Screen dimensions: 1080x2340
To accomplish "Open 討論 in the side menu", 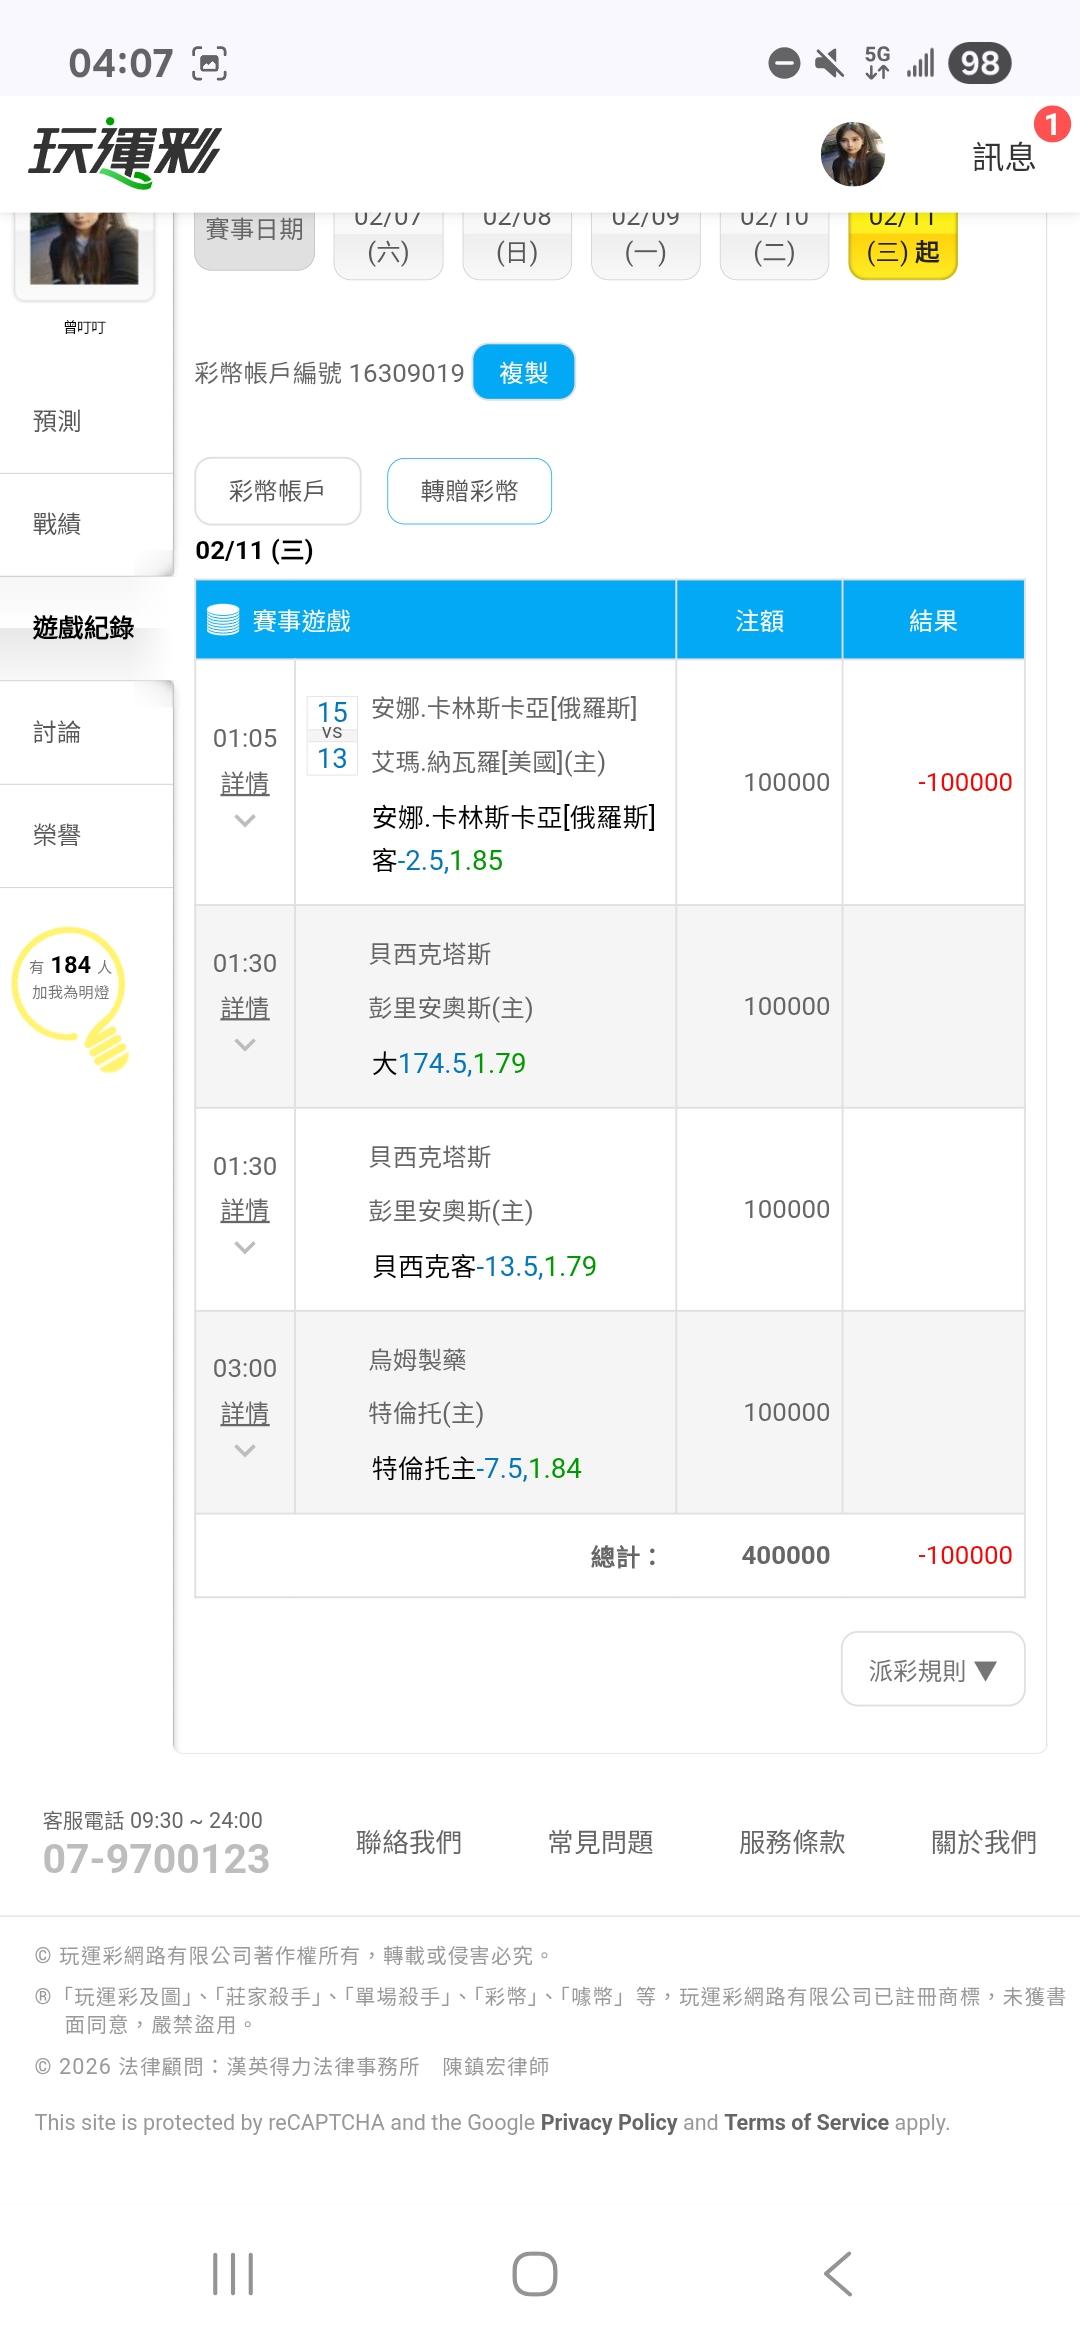I will [x=57, y=732].
